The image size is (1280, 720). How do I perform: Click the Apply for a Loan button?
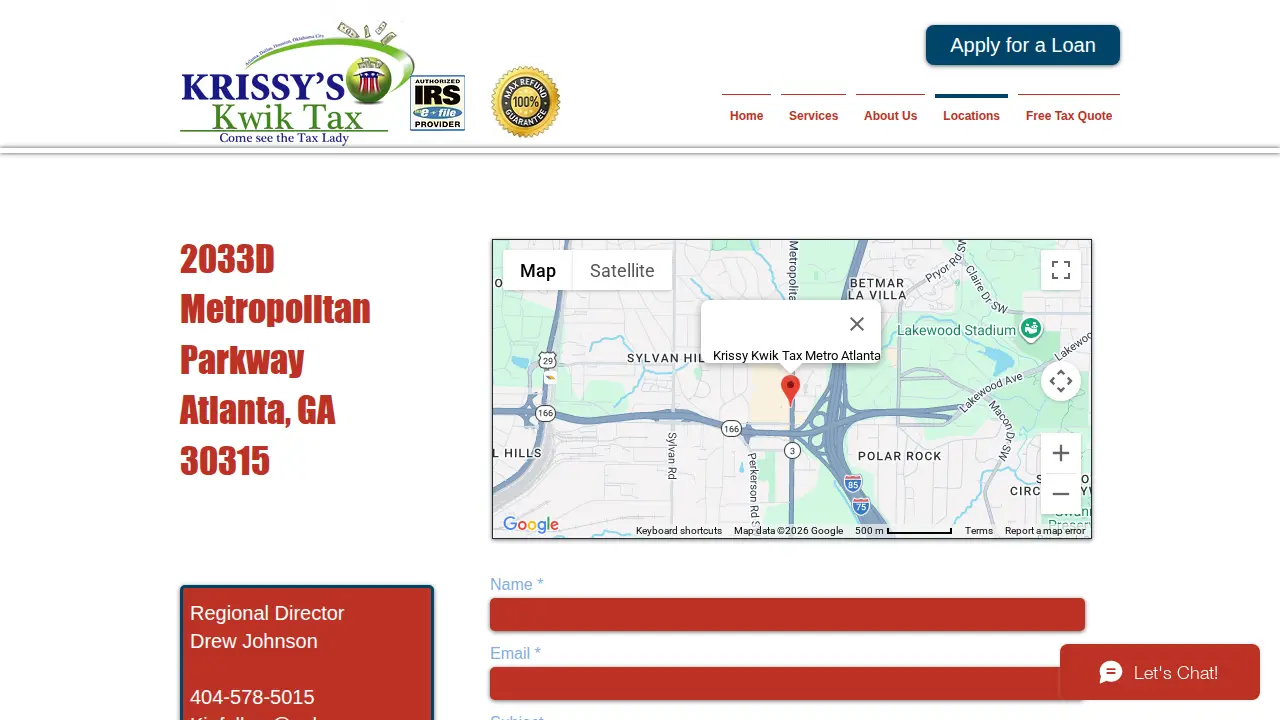1023,45
